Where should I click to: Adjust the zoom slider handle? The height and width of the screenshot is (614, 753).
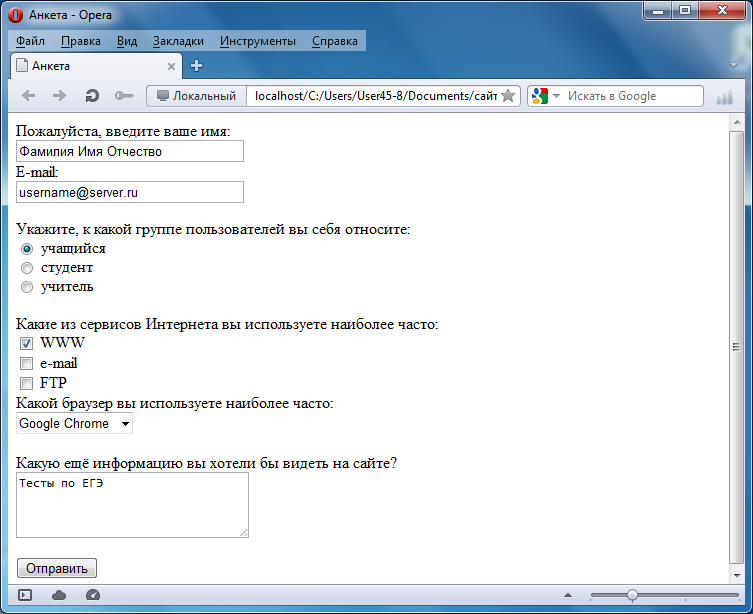click(632, 595)
